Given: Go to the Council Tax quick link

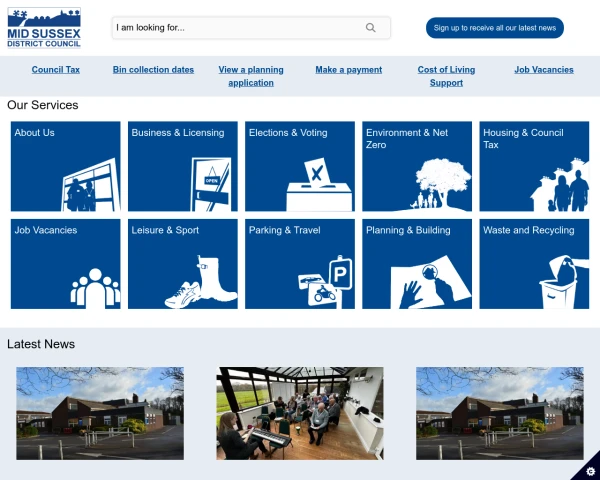Looking at the screenshot, I should coord(56,70).
